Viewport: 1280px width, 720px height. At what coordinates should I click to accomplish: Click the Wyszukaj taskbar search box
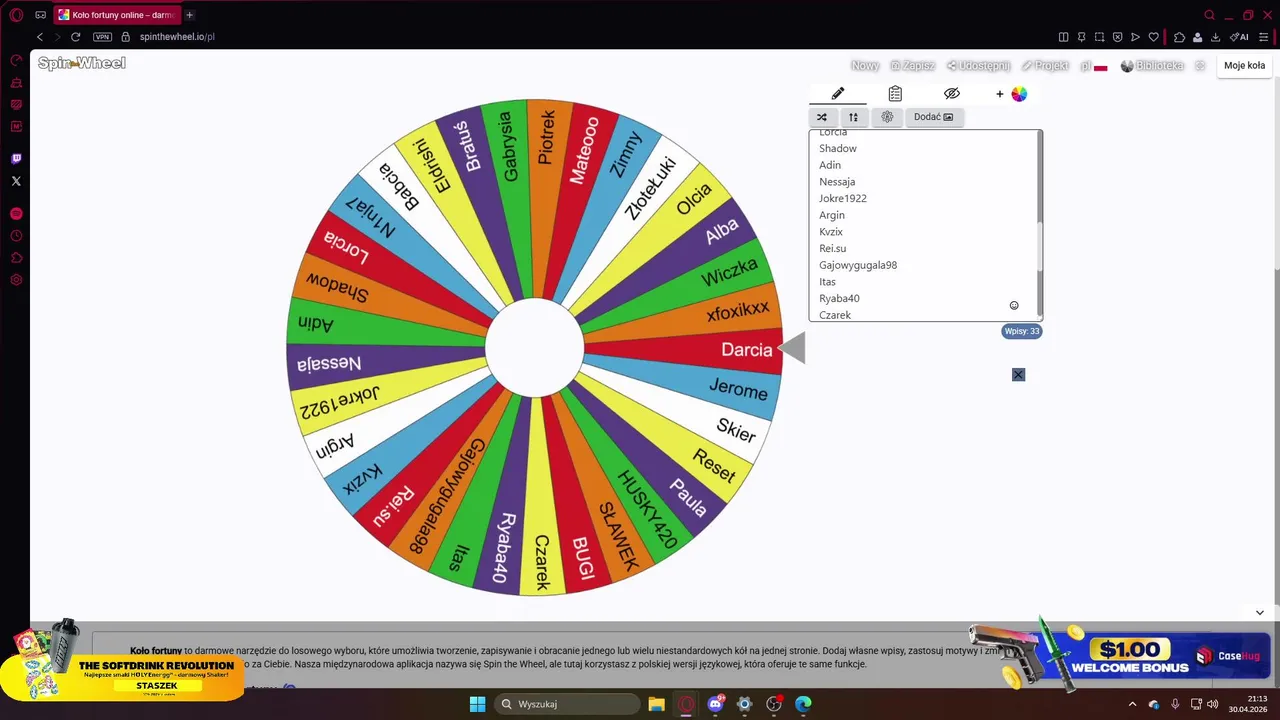[567, 704]
